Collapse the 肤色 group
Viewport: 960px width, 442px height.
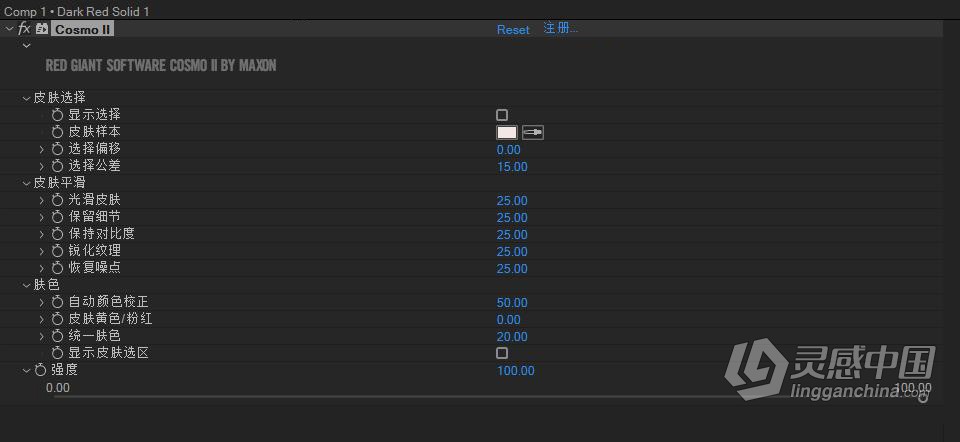[x=26, y=285]
